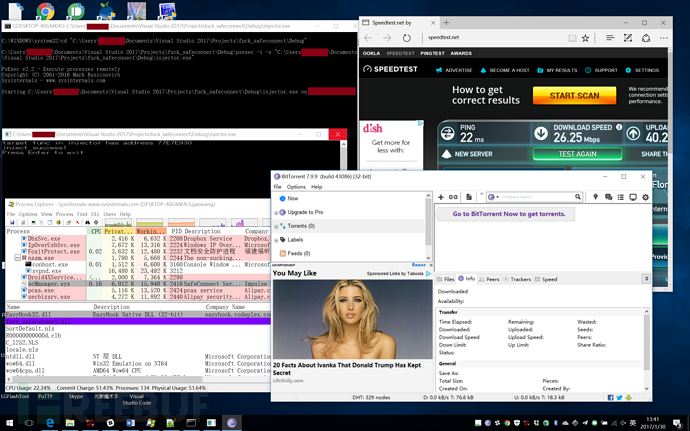The width and height of the screenshot is (690, 431).
Task: Open BitTorrent preferences gear icon
Action: (645, 197)
